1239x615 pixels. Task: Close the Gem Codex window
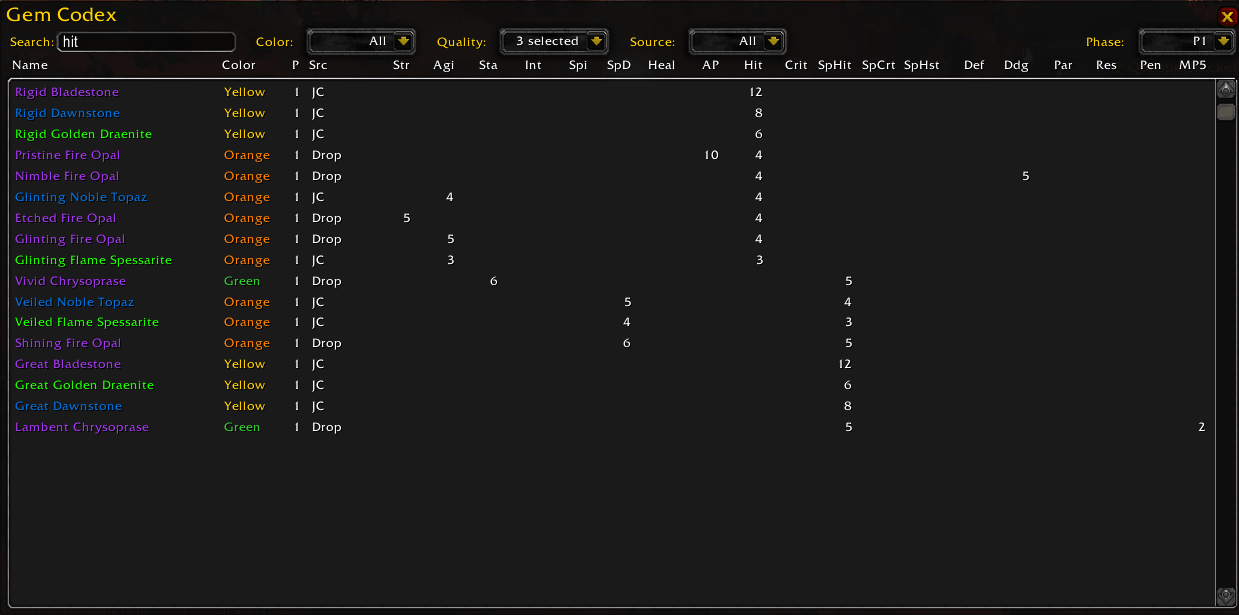[x=1227, y=16]
